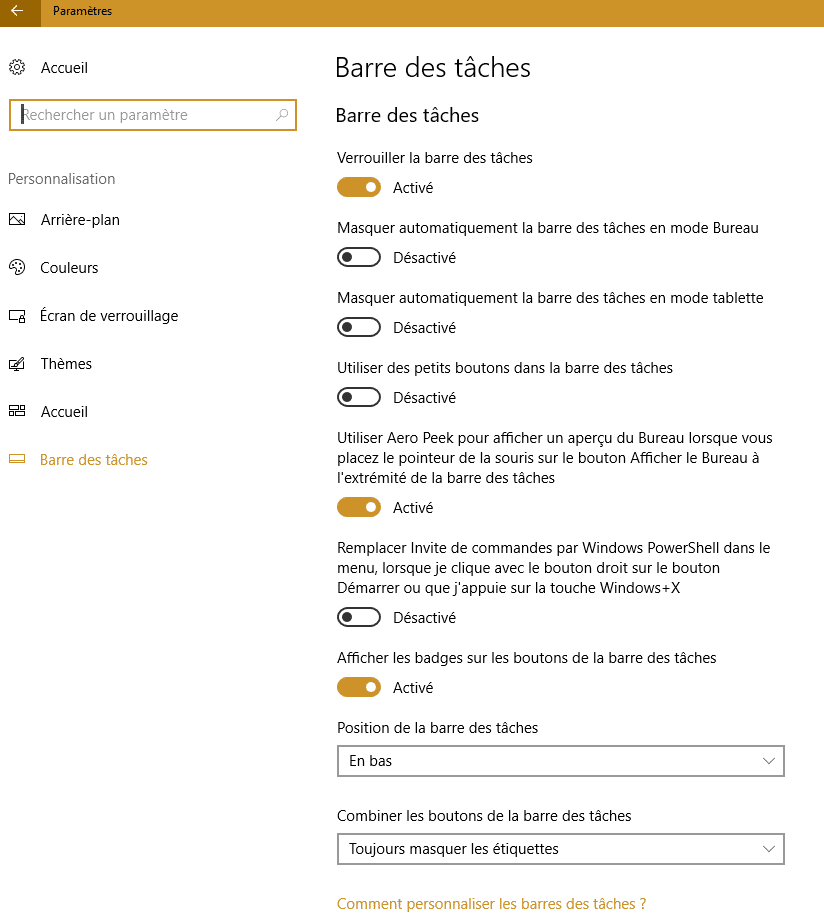Click the Barre des tâches sidebar icon
This screenshot has height=919, width=824.
tap(17, 460)
